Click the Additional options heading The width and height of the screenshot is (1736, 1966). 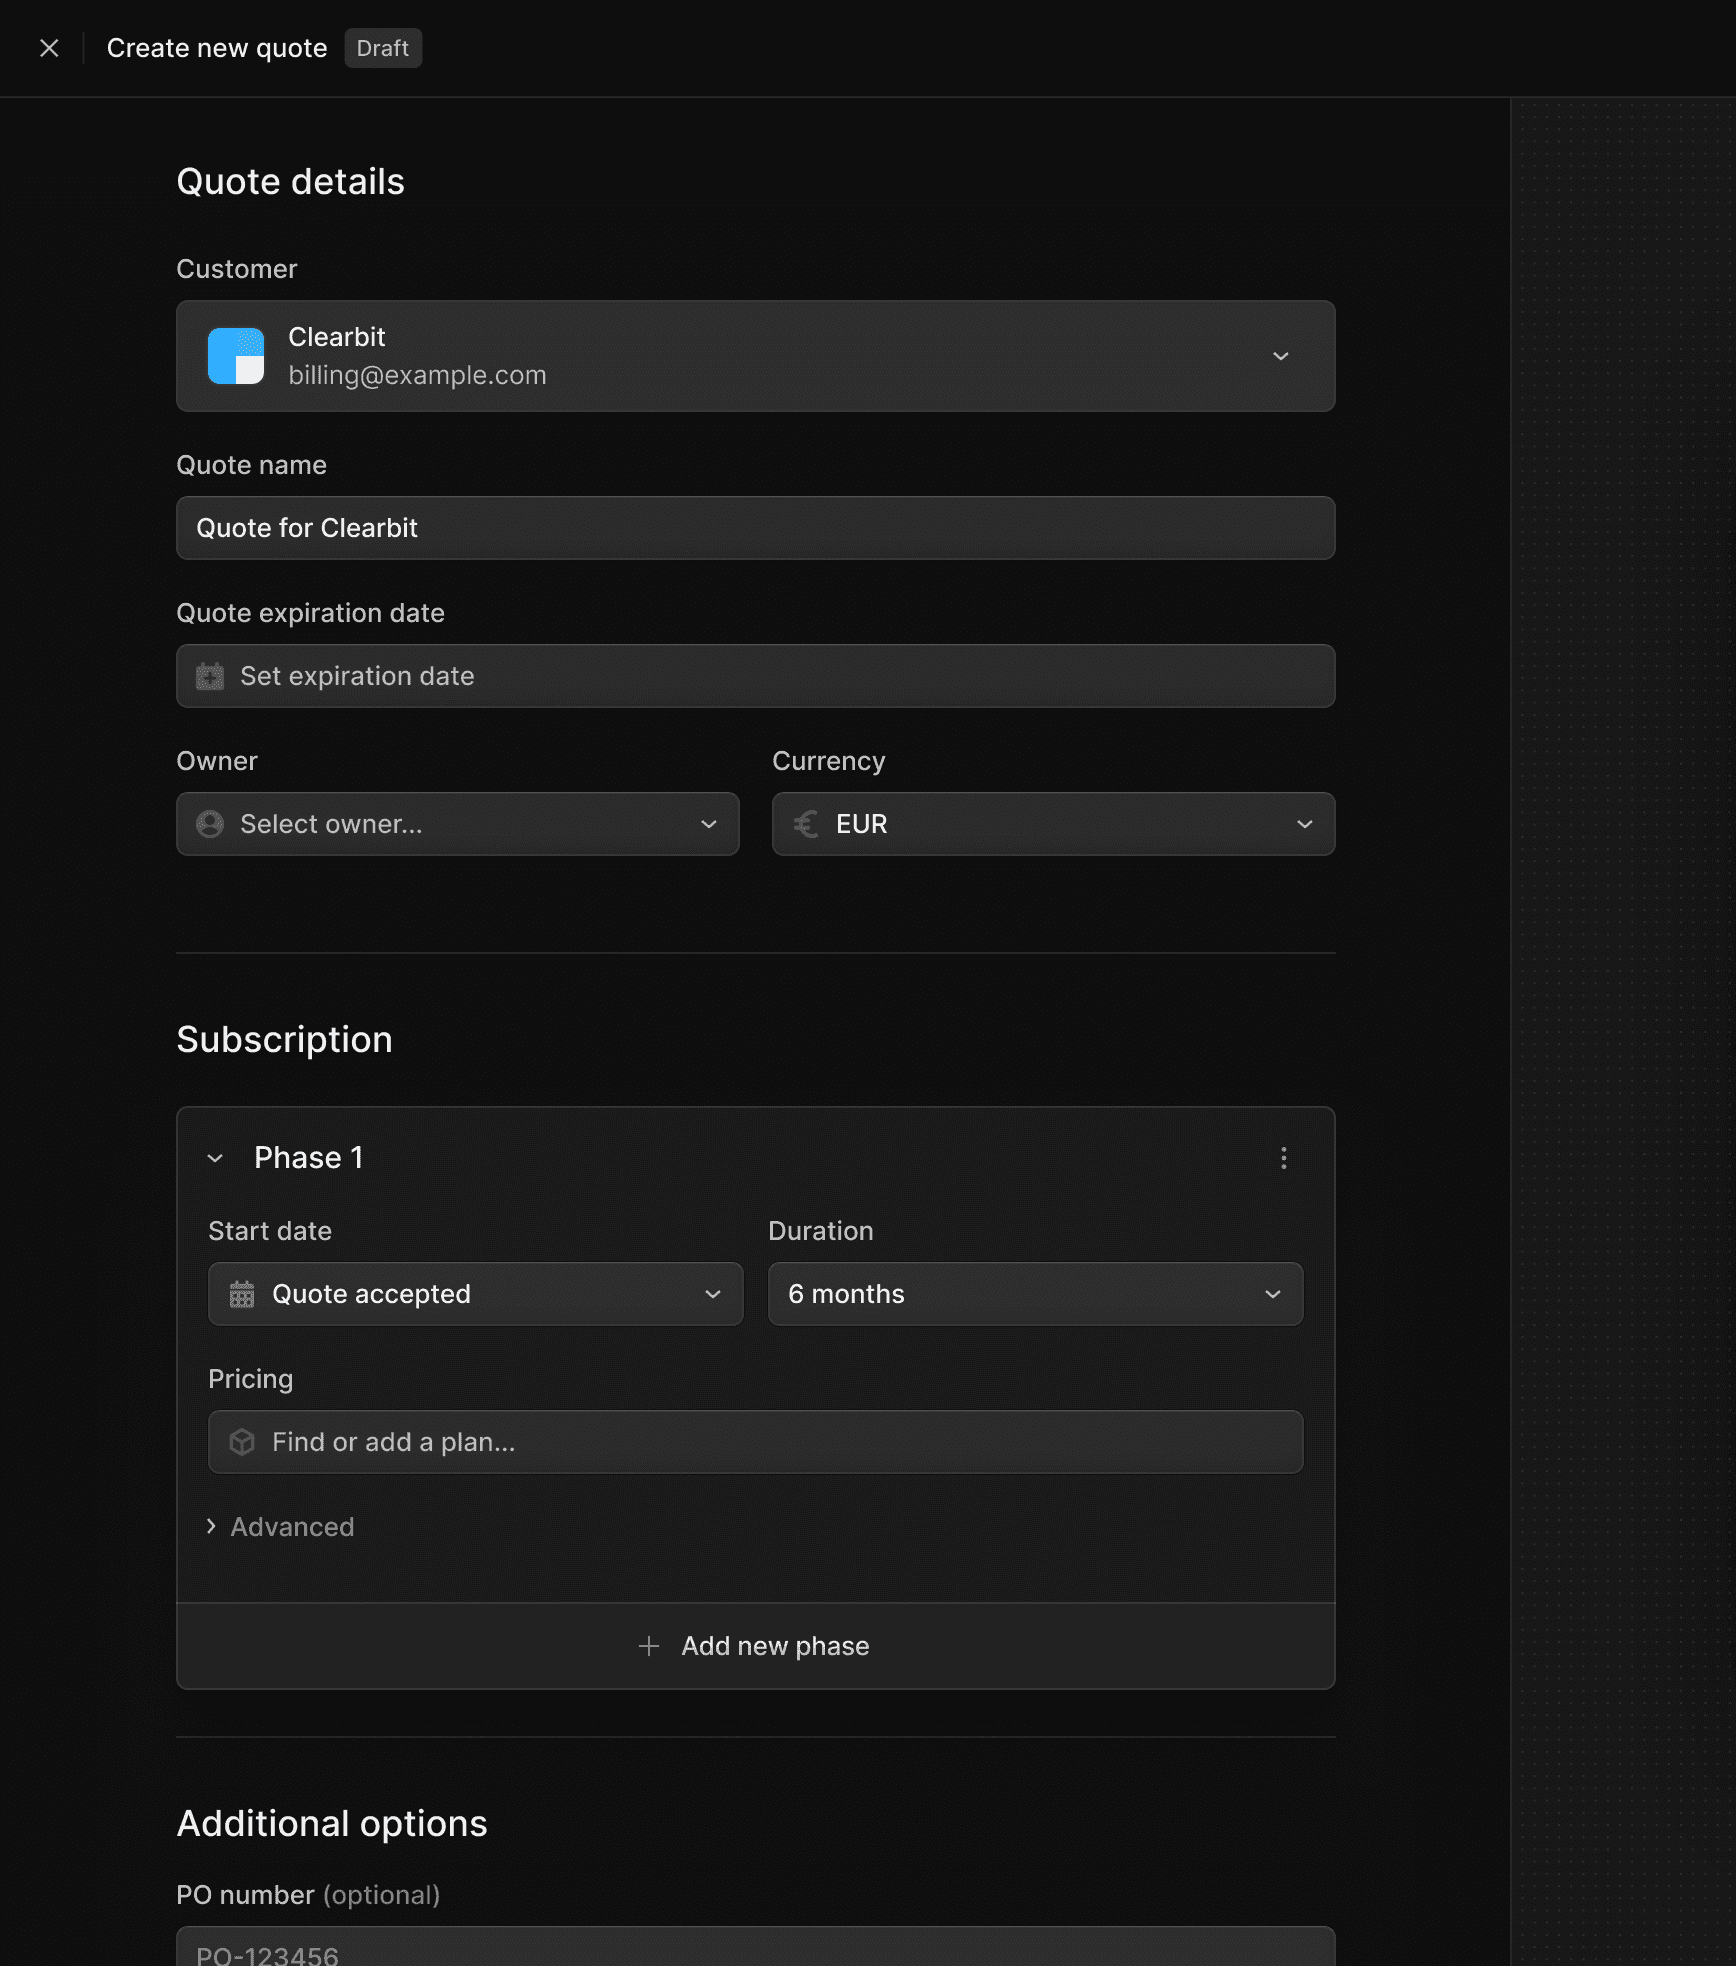click(332, 1824)
